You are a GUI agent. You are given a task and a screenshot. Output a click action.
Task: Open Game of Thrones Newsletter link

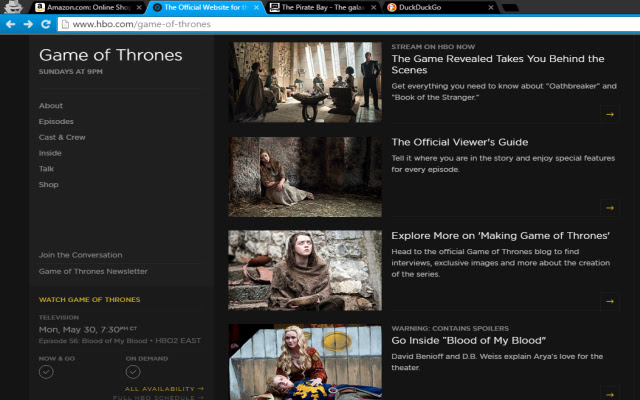click(x=93, y=271)
